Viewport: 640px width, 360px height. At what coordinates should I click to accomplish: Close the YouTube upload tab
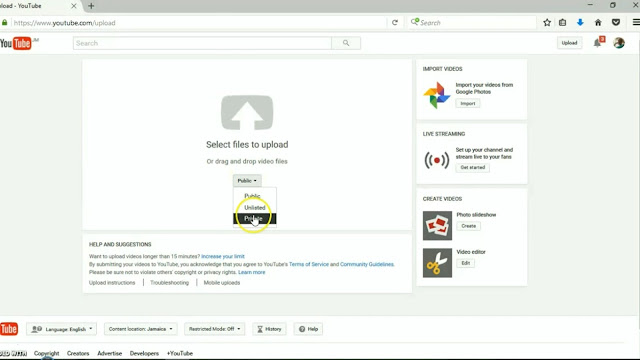click(73, 6)
